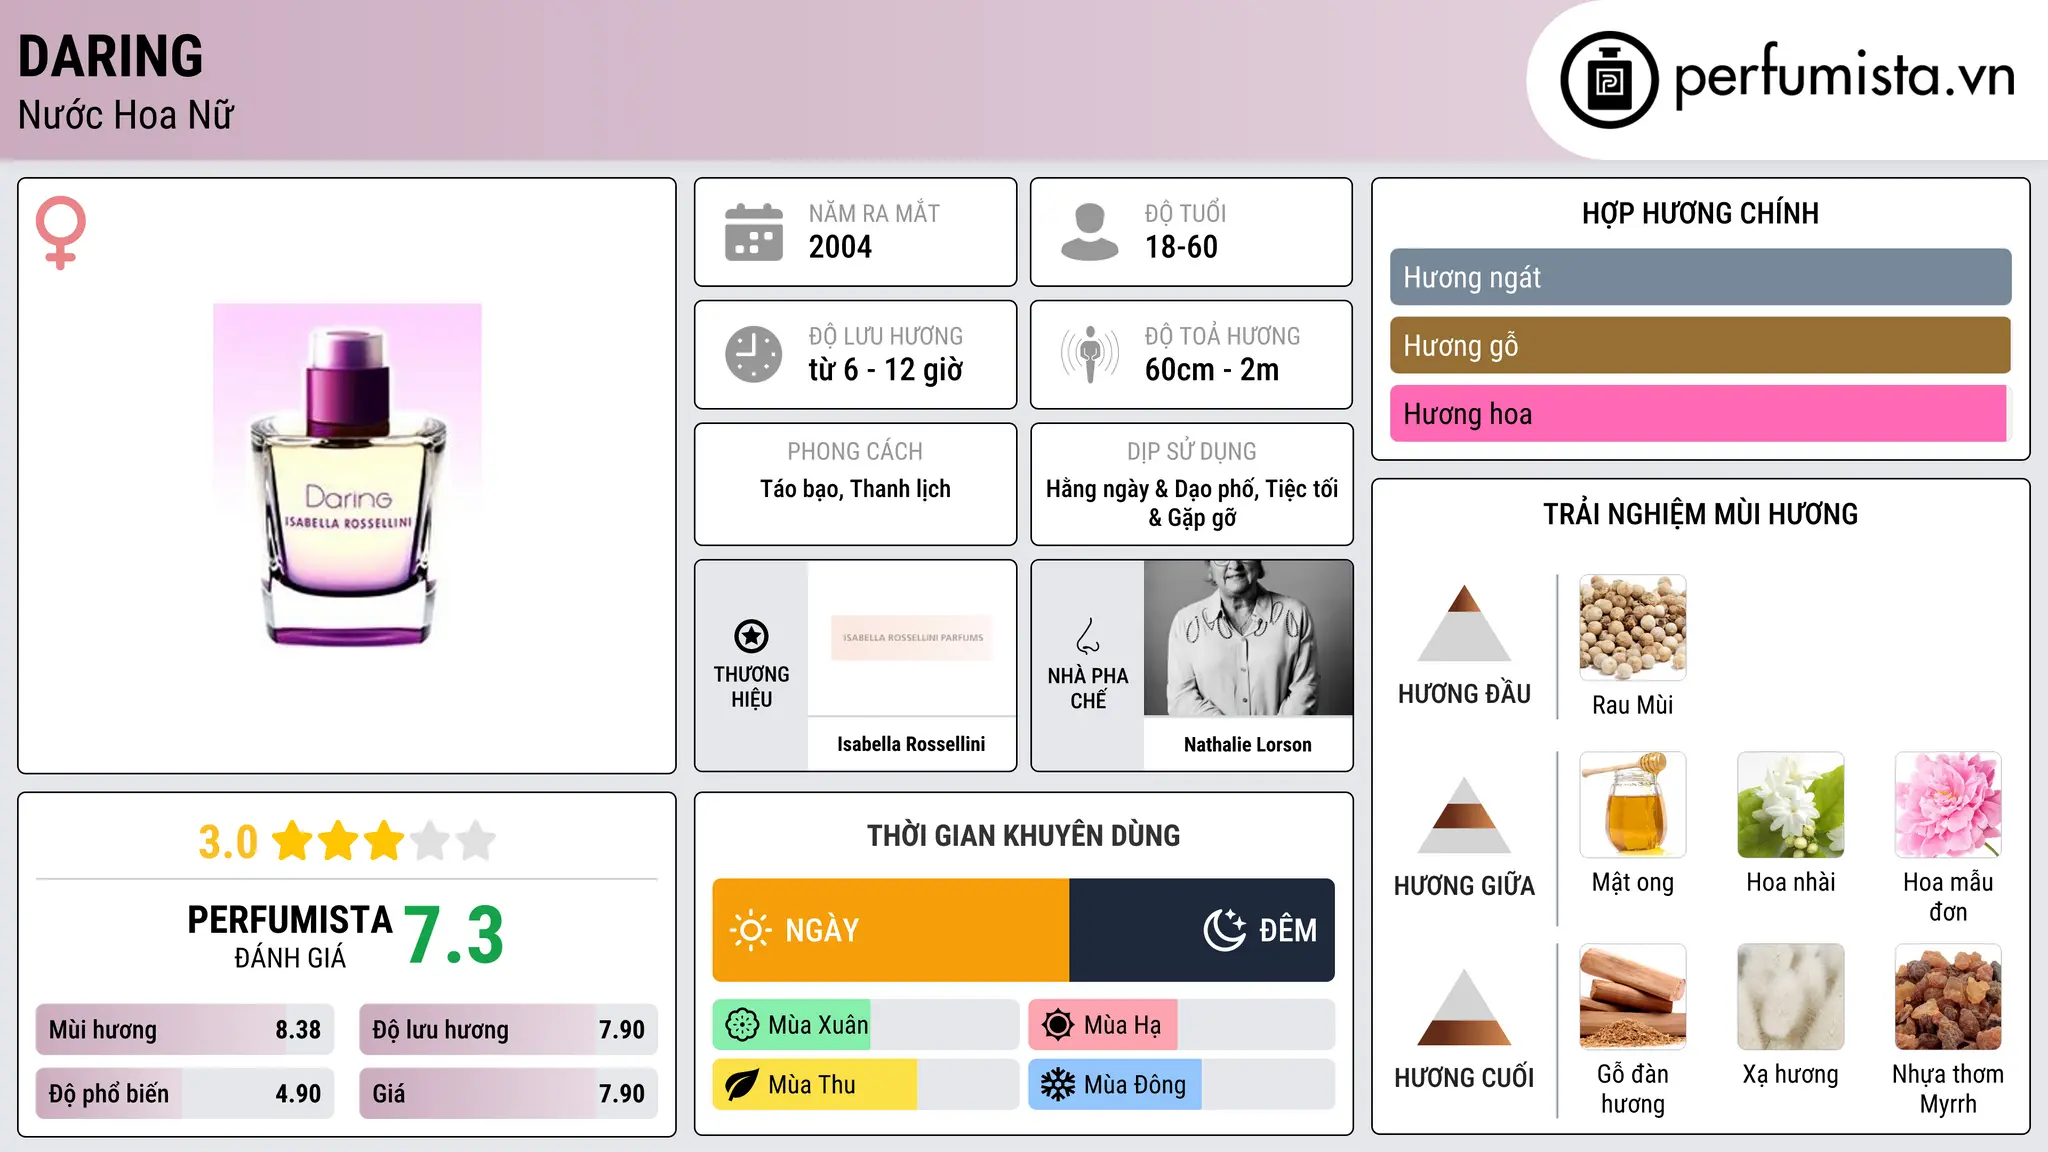Click the Độ phổ biến 4.90 score bar
This screenshot has height=1152, width=2048.
[185, 1093]
